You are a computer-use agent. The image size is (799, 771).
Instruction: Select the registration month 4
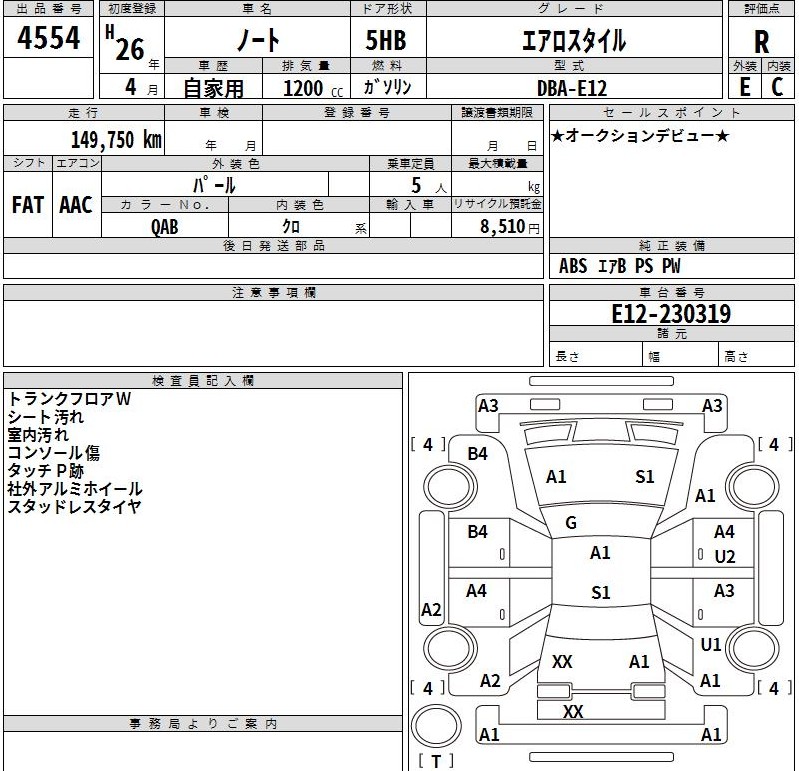(x=131, y=86)
